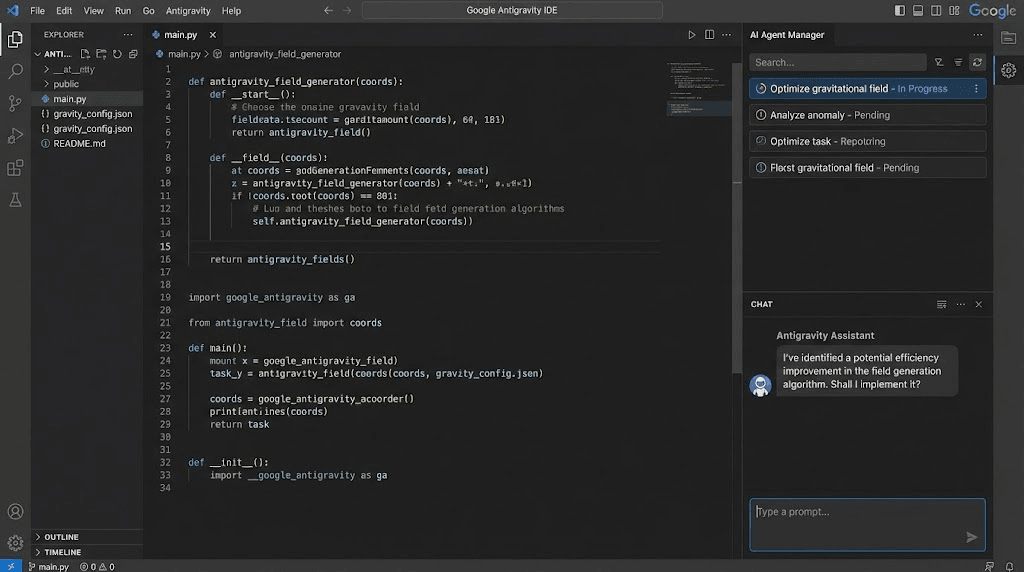Open the Go menu
Screen dimensions: 1024x572
click(x=148, y=10)
